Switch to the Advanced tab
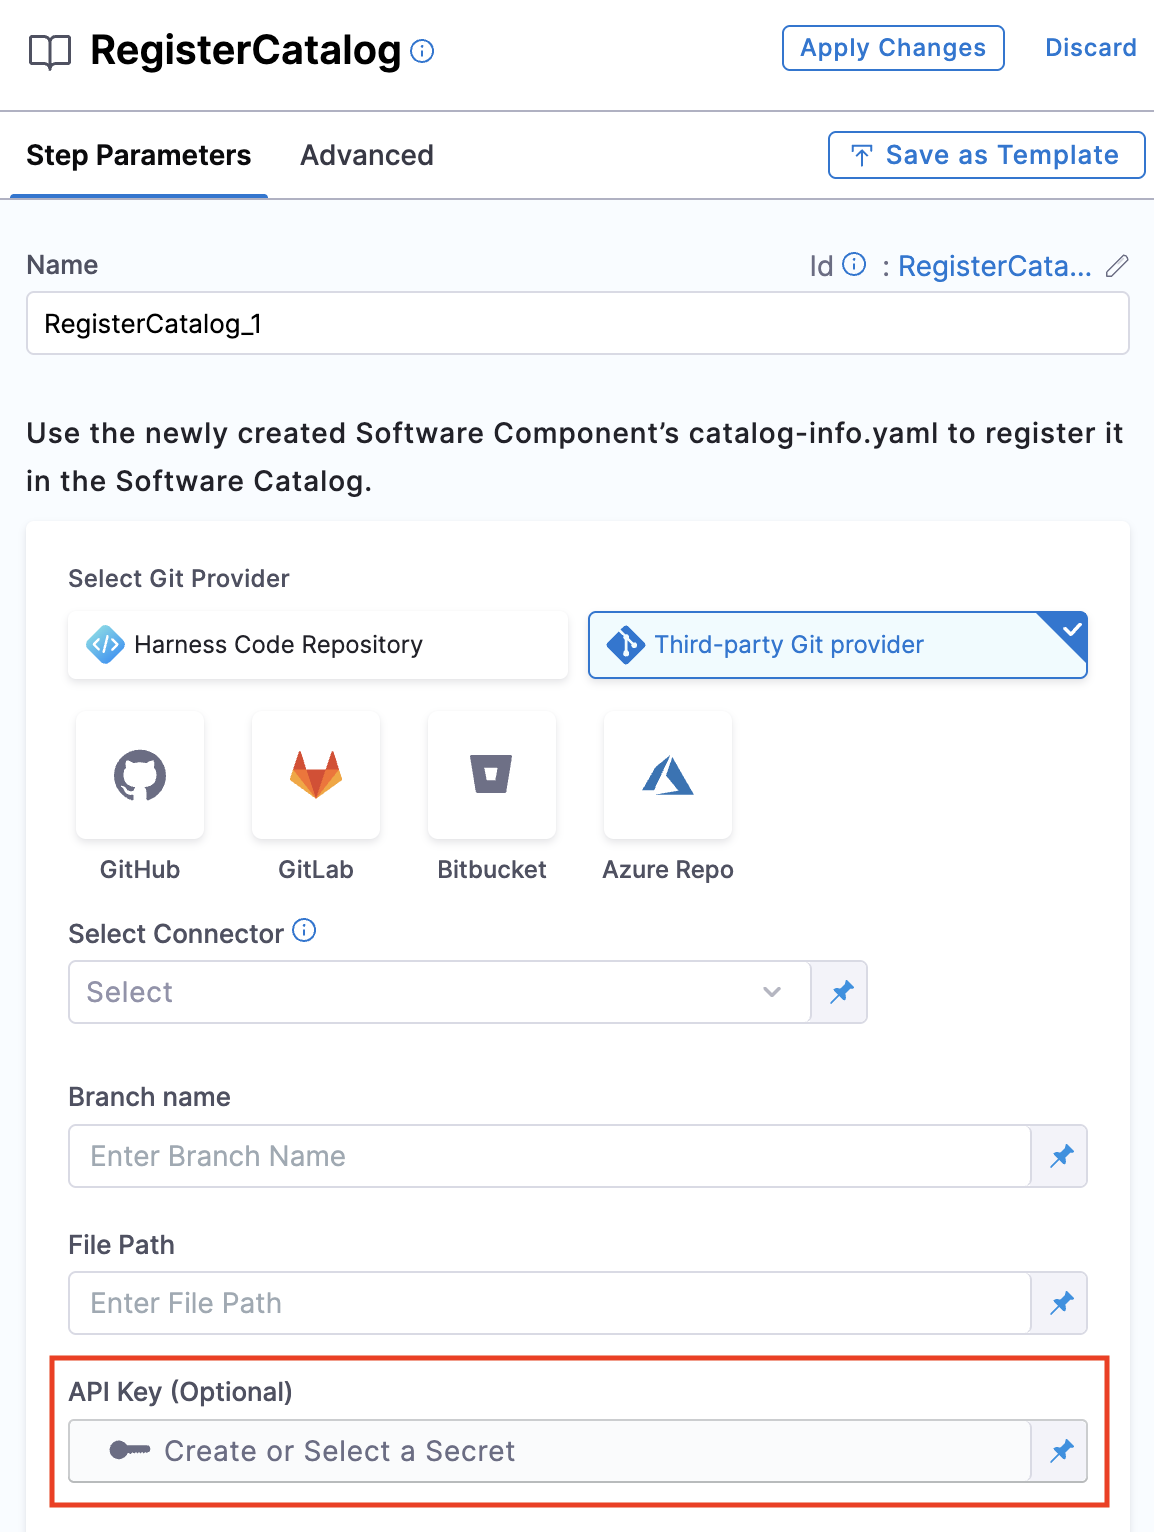The width and height of the screenshot is (1154, 1532). [x=367, y=156]
